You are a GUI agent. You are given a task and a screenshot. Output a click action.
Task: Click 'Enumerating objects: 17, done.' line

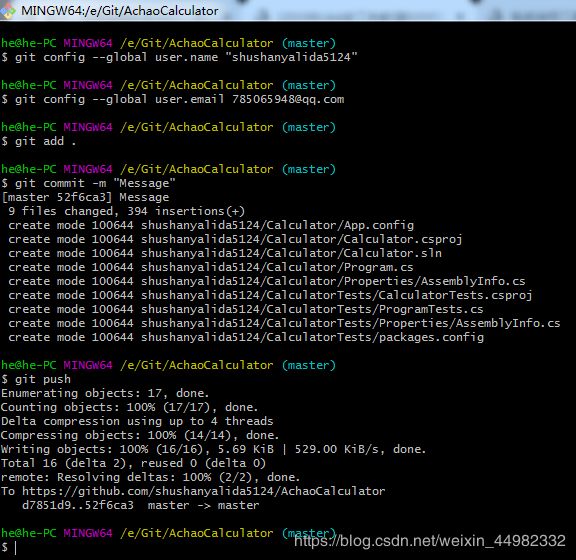pos(105,393)
